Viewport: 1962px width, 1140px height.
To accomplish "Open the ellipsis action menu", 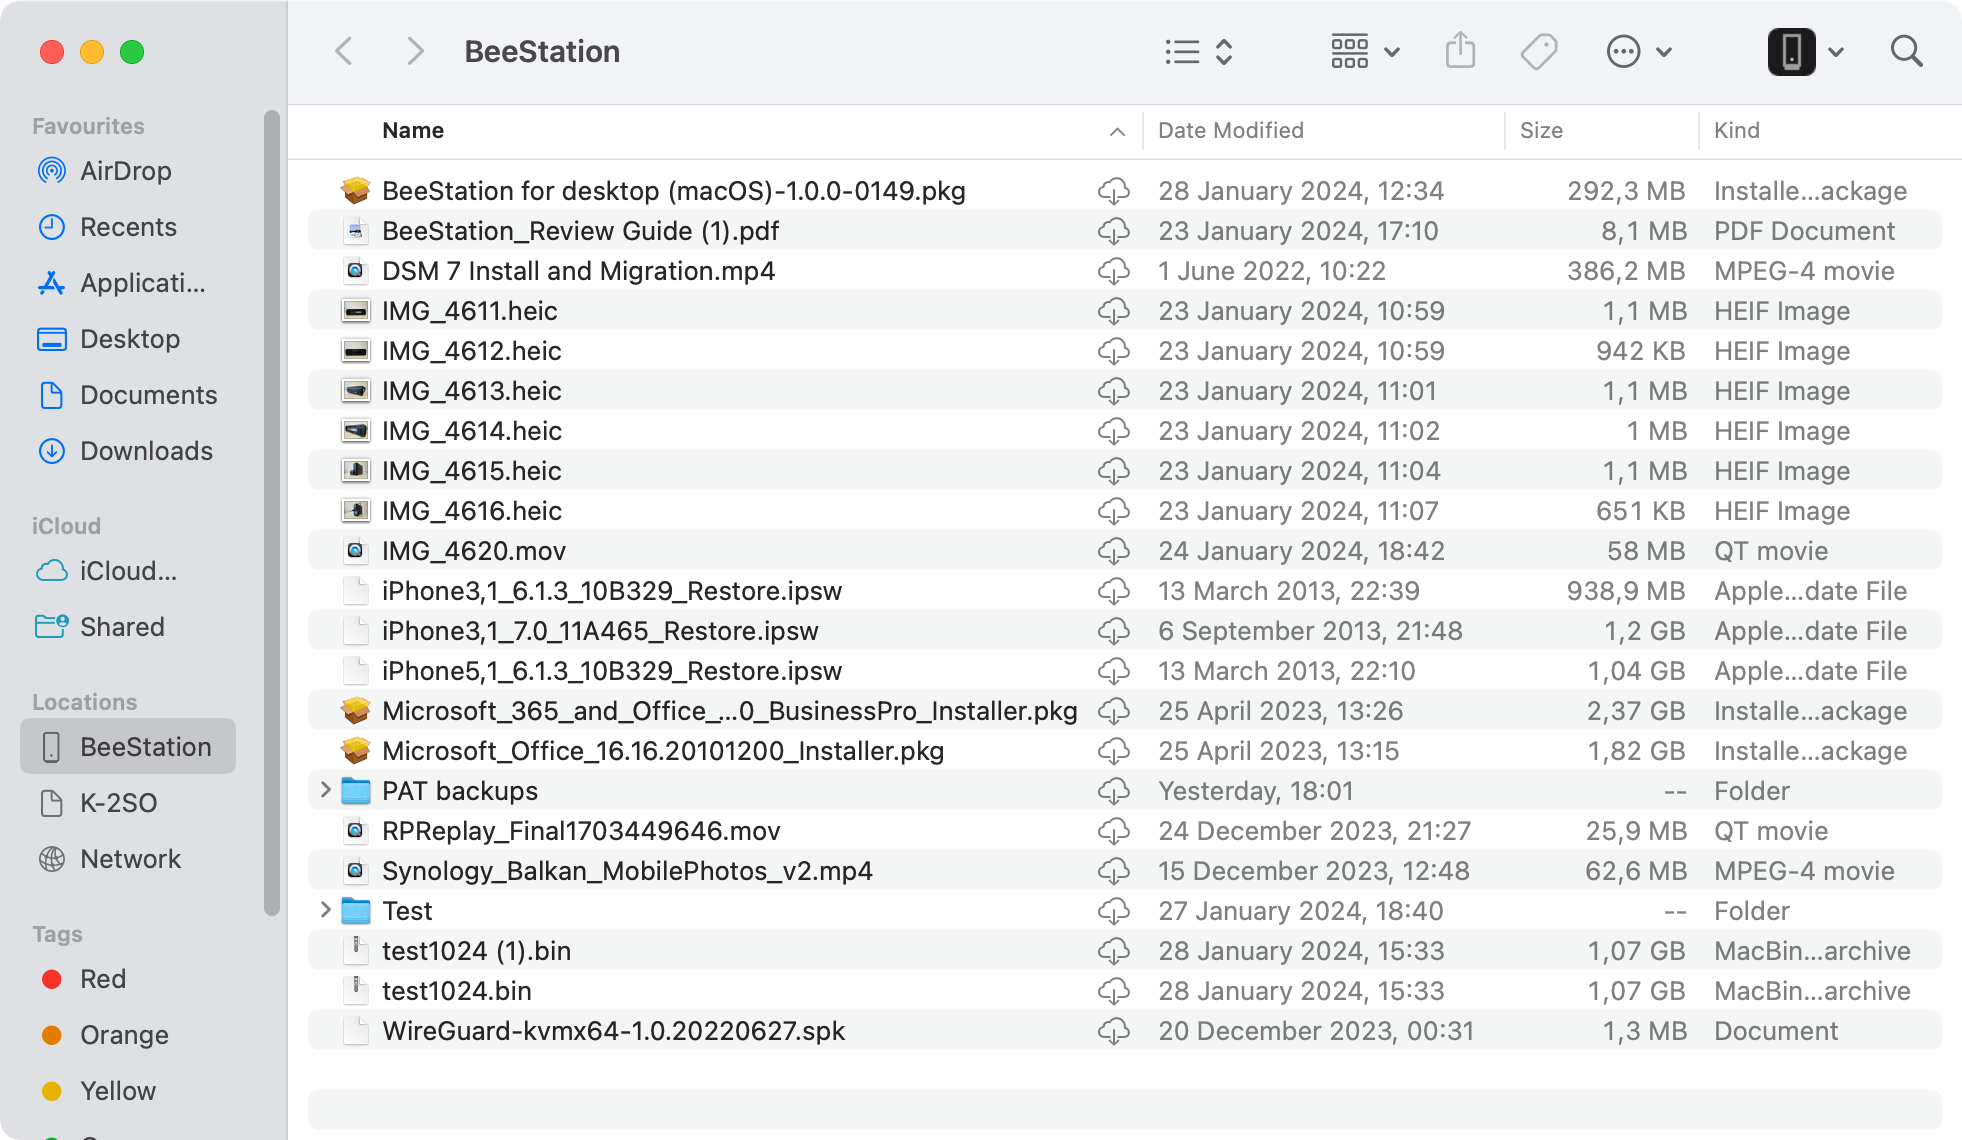I will tap(1639, 52).
